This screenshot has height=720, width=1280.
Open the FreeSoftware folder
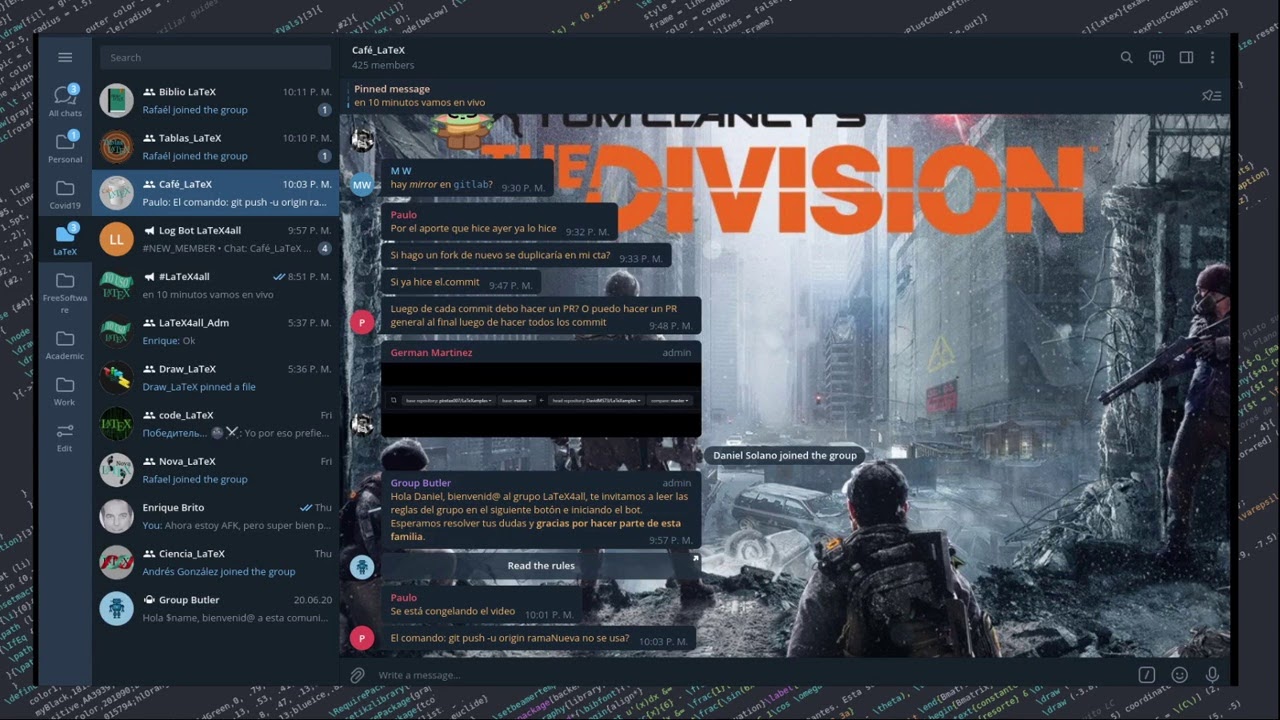pyautogui.click(x=65, y=291)
